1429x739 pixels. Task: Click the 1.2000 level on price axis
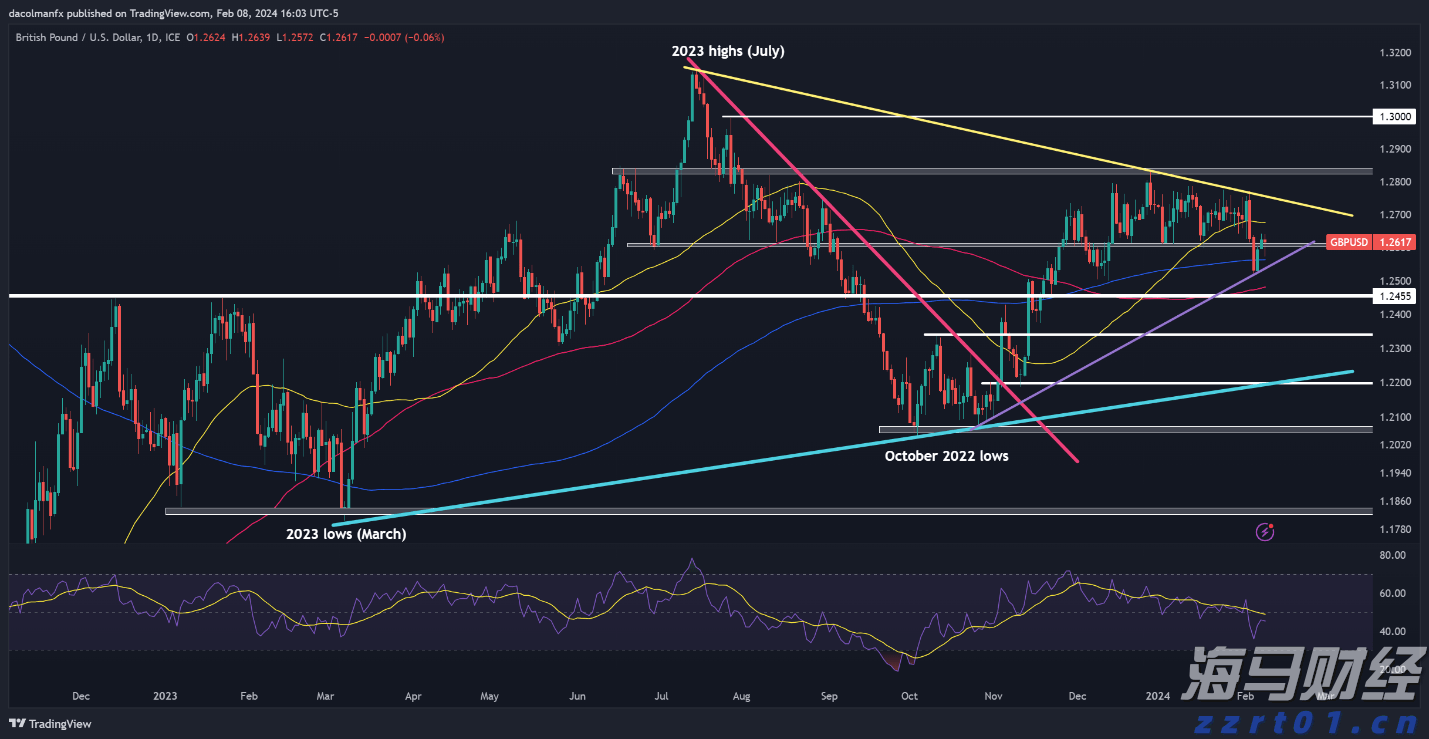[1394, 444]
